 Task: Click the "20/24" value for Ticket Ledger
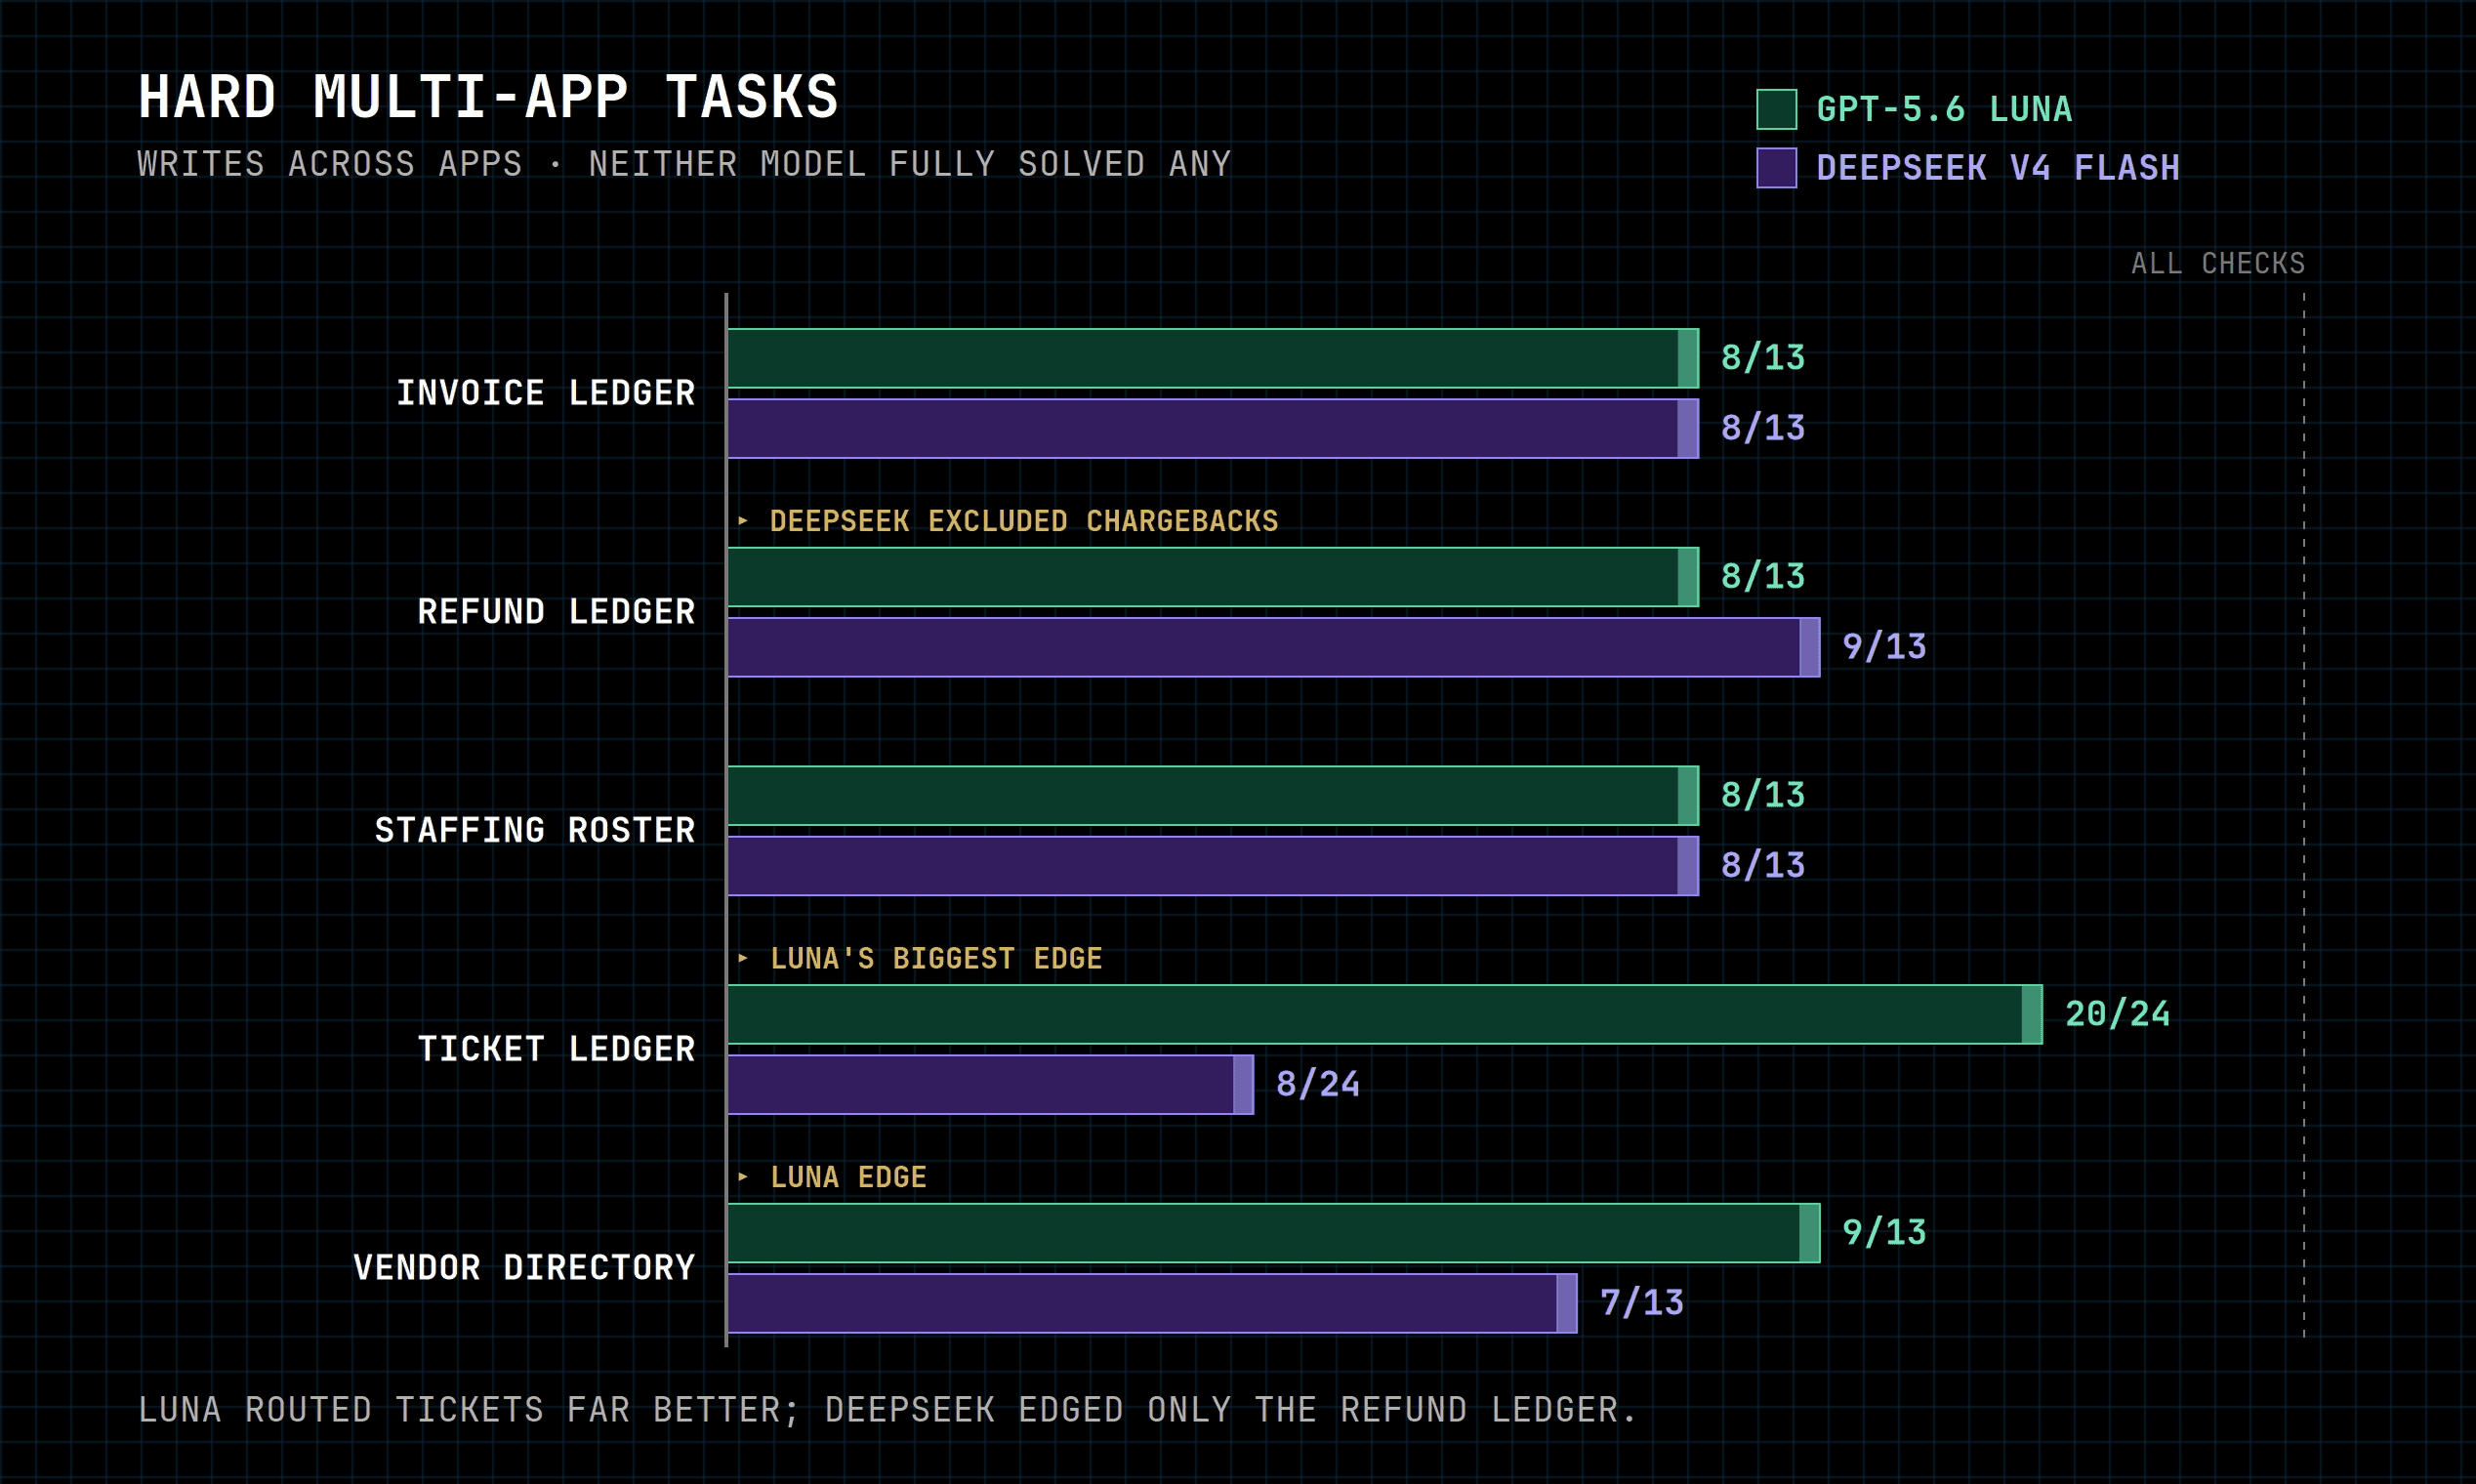[x=2117, y=1014]
